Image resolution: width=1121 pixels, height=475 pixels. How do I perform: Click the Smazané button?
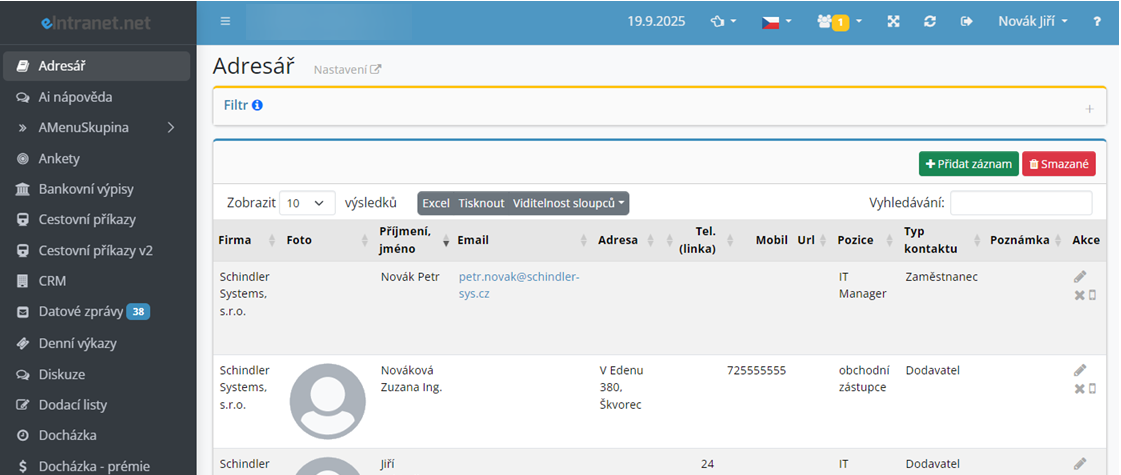(x=1059, y=164)
